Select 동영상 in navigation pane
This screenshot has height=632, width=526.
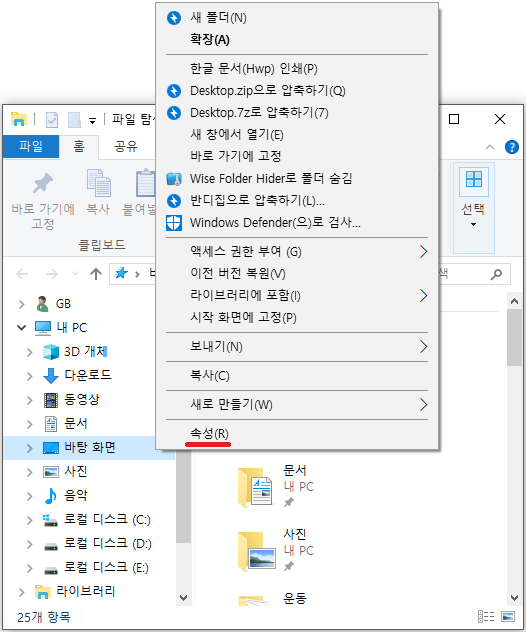click(x=81, y=399)
